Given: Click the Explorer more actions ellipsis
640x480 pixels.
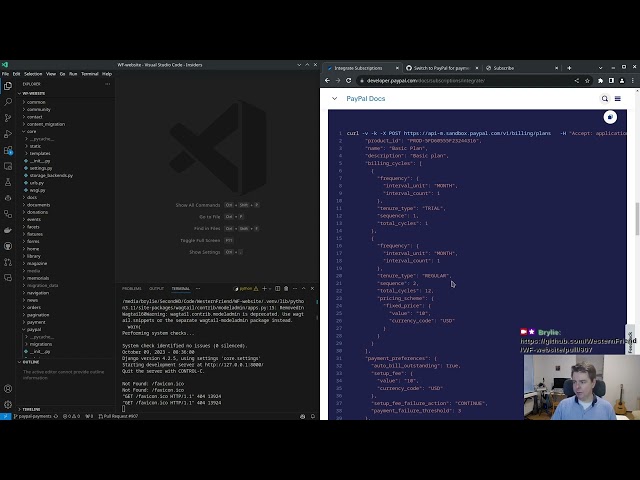Looking at the screenshot, I should click(x=107, y=84).
